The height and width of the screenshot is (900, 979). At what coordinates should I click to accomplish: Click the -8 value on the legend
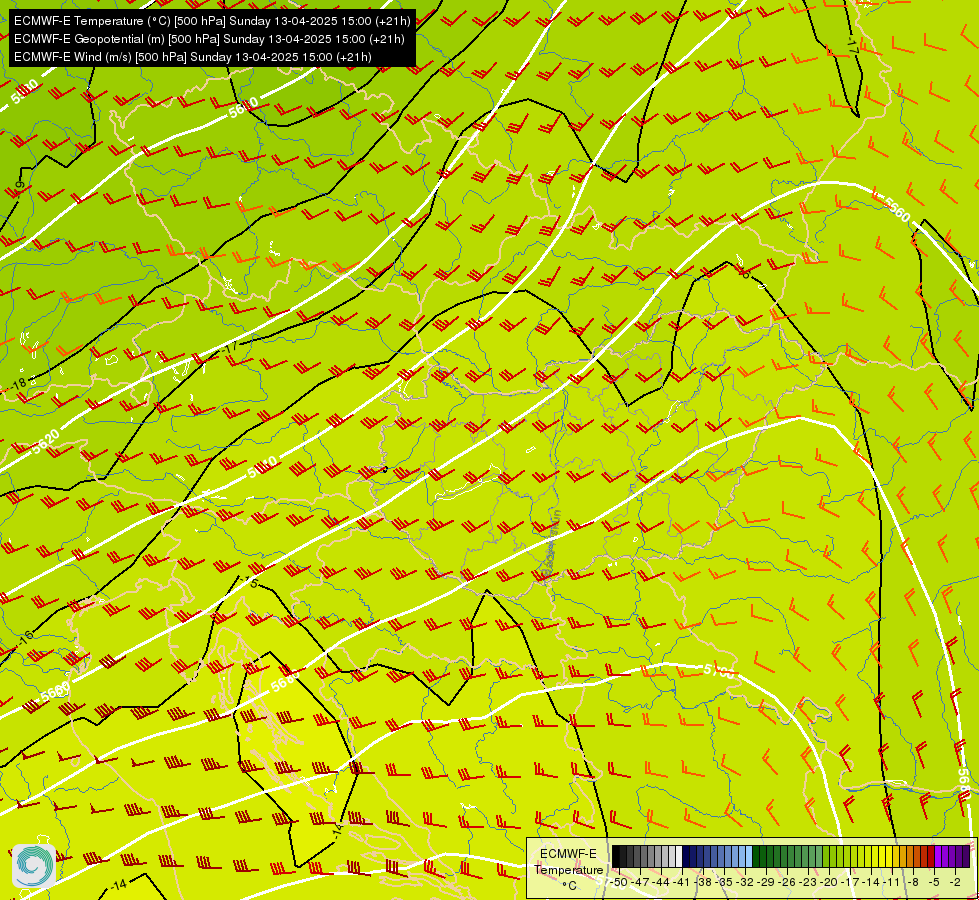[913, 883]
